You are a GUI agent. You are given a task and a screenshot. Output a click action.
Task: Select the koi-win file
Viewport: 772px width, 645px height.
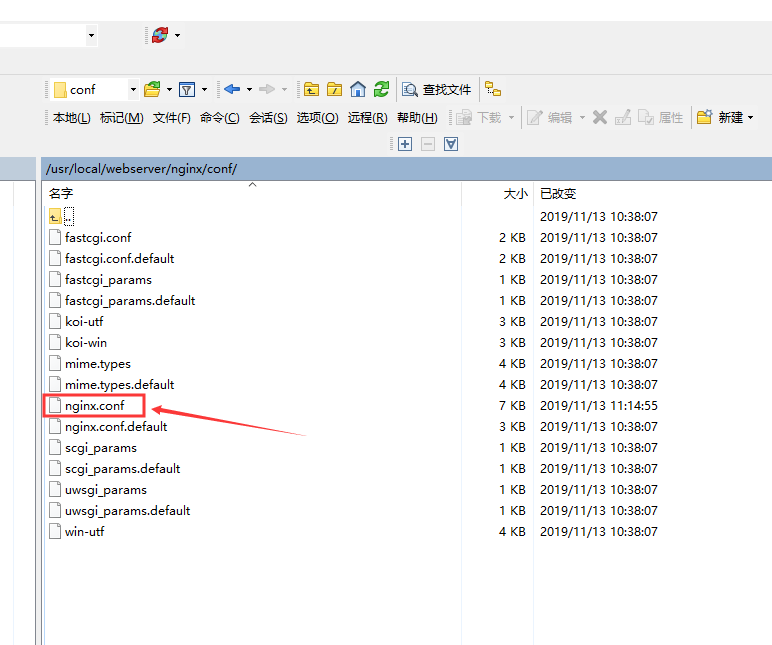pos(86,343)
